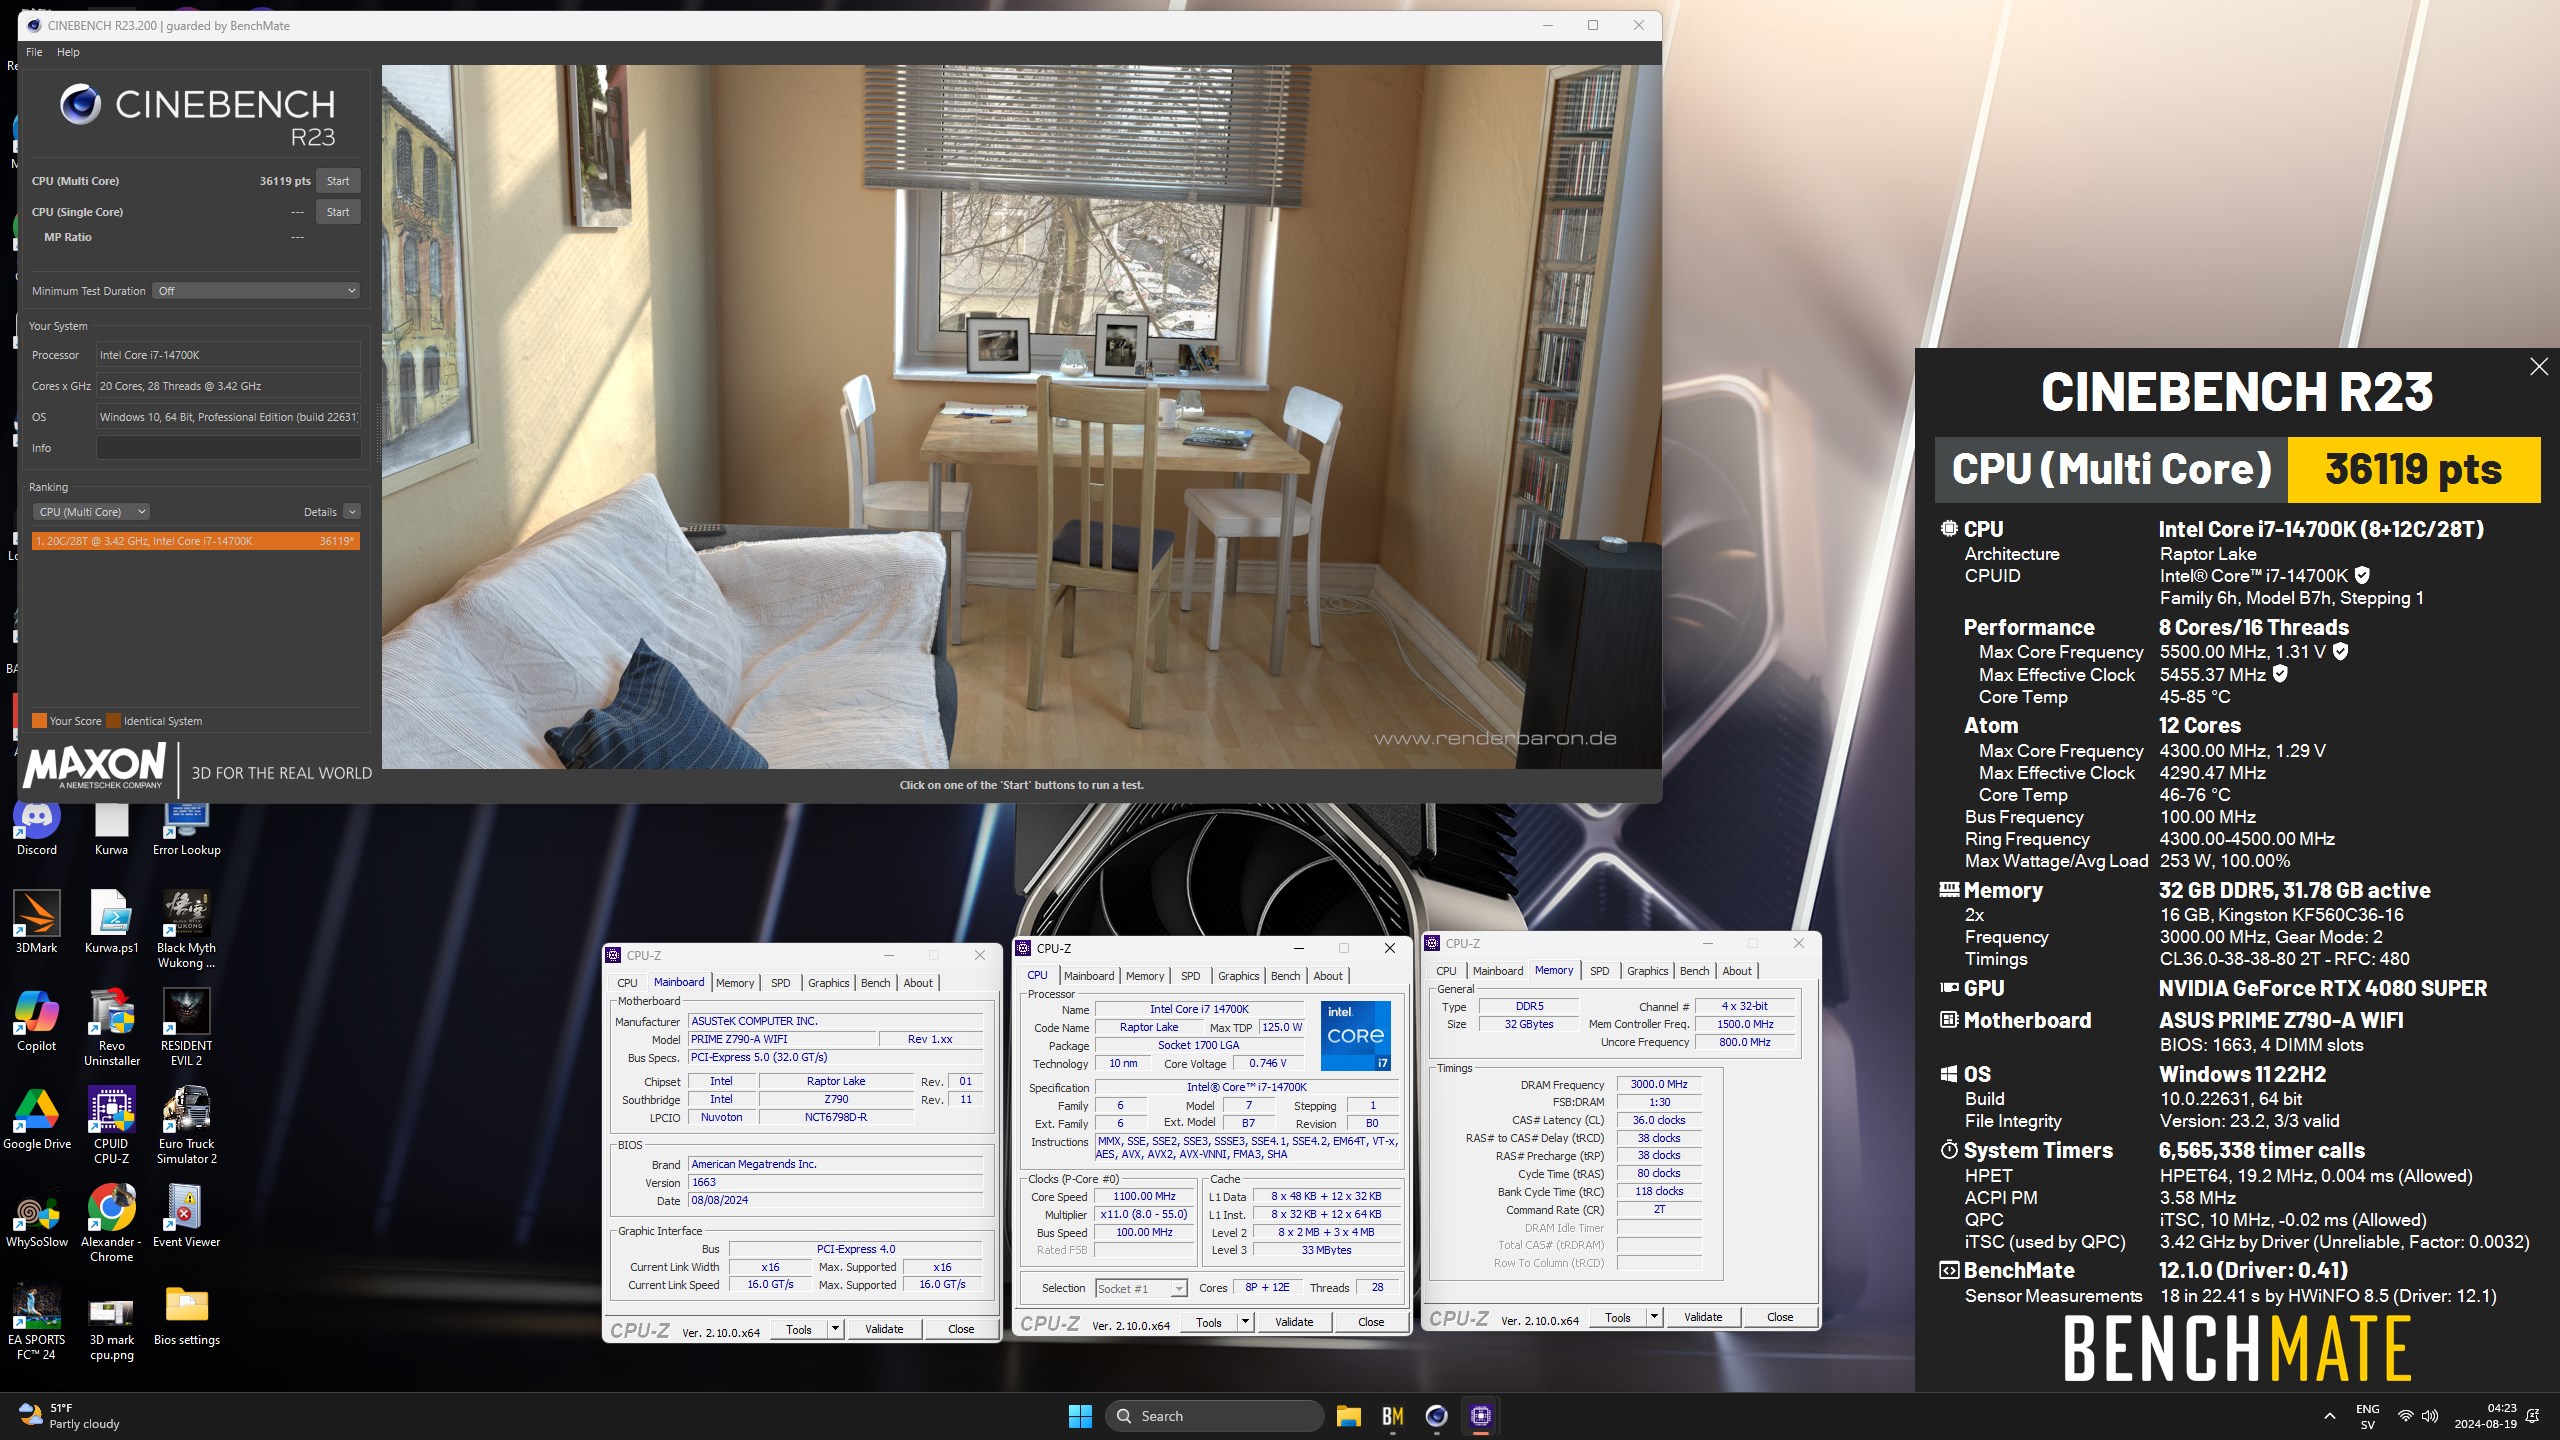Open Google Drive desktop icon
The height and width of the screenshot is (1440, 2560).
[x=37, y=1117]
